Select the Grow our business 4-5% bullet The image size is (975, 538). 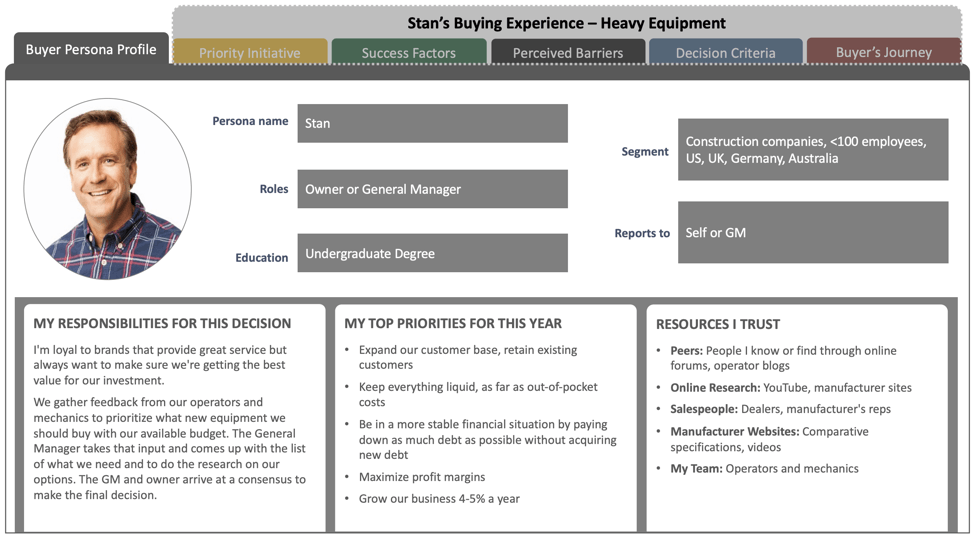pos(439,499)
